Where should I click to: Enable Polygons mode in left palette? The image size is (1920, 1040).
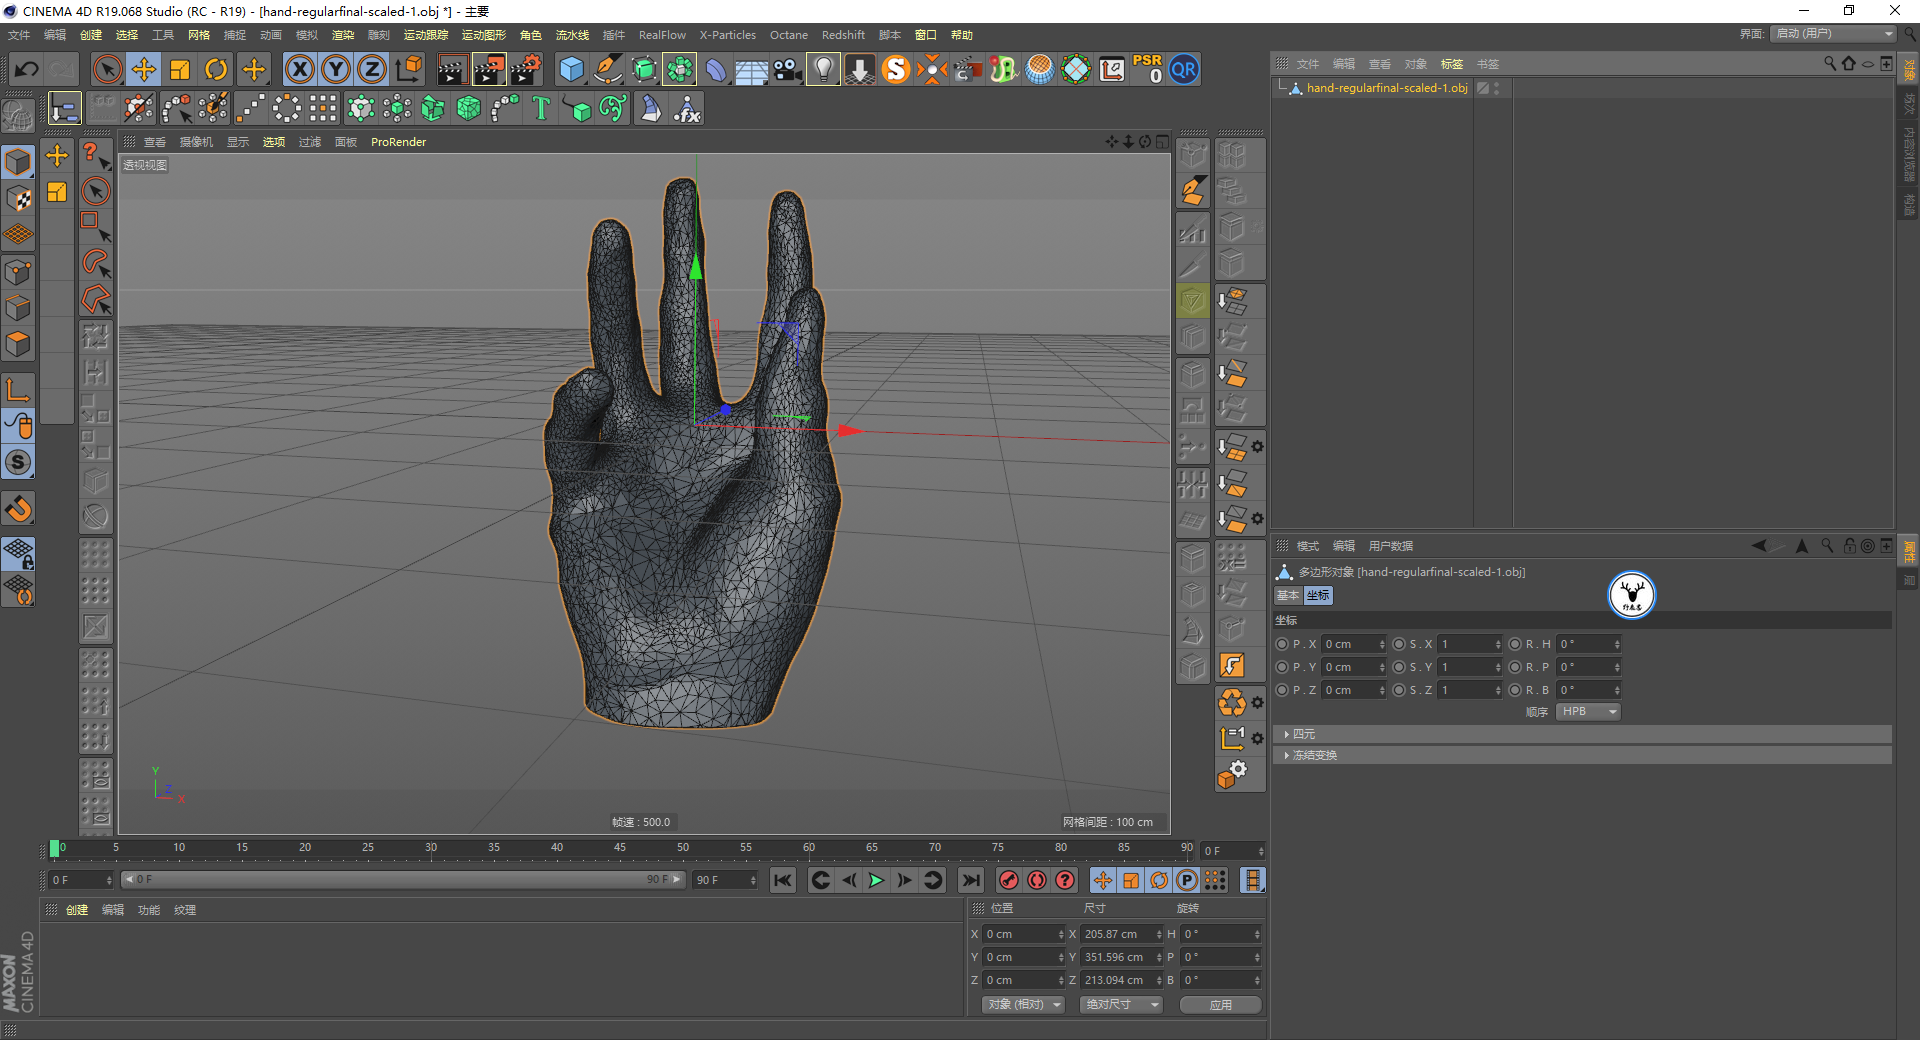click(x=18, y=344)
